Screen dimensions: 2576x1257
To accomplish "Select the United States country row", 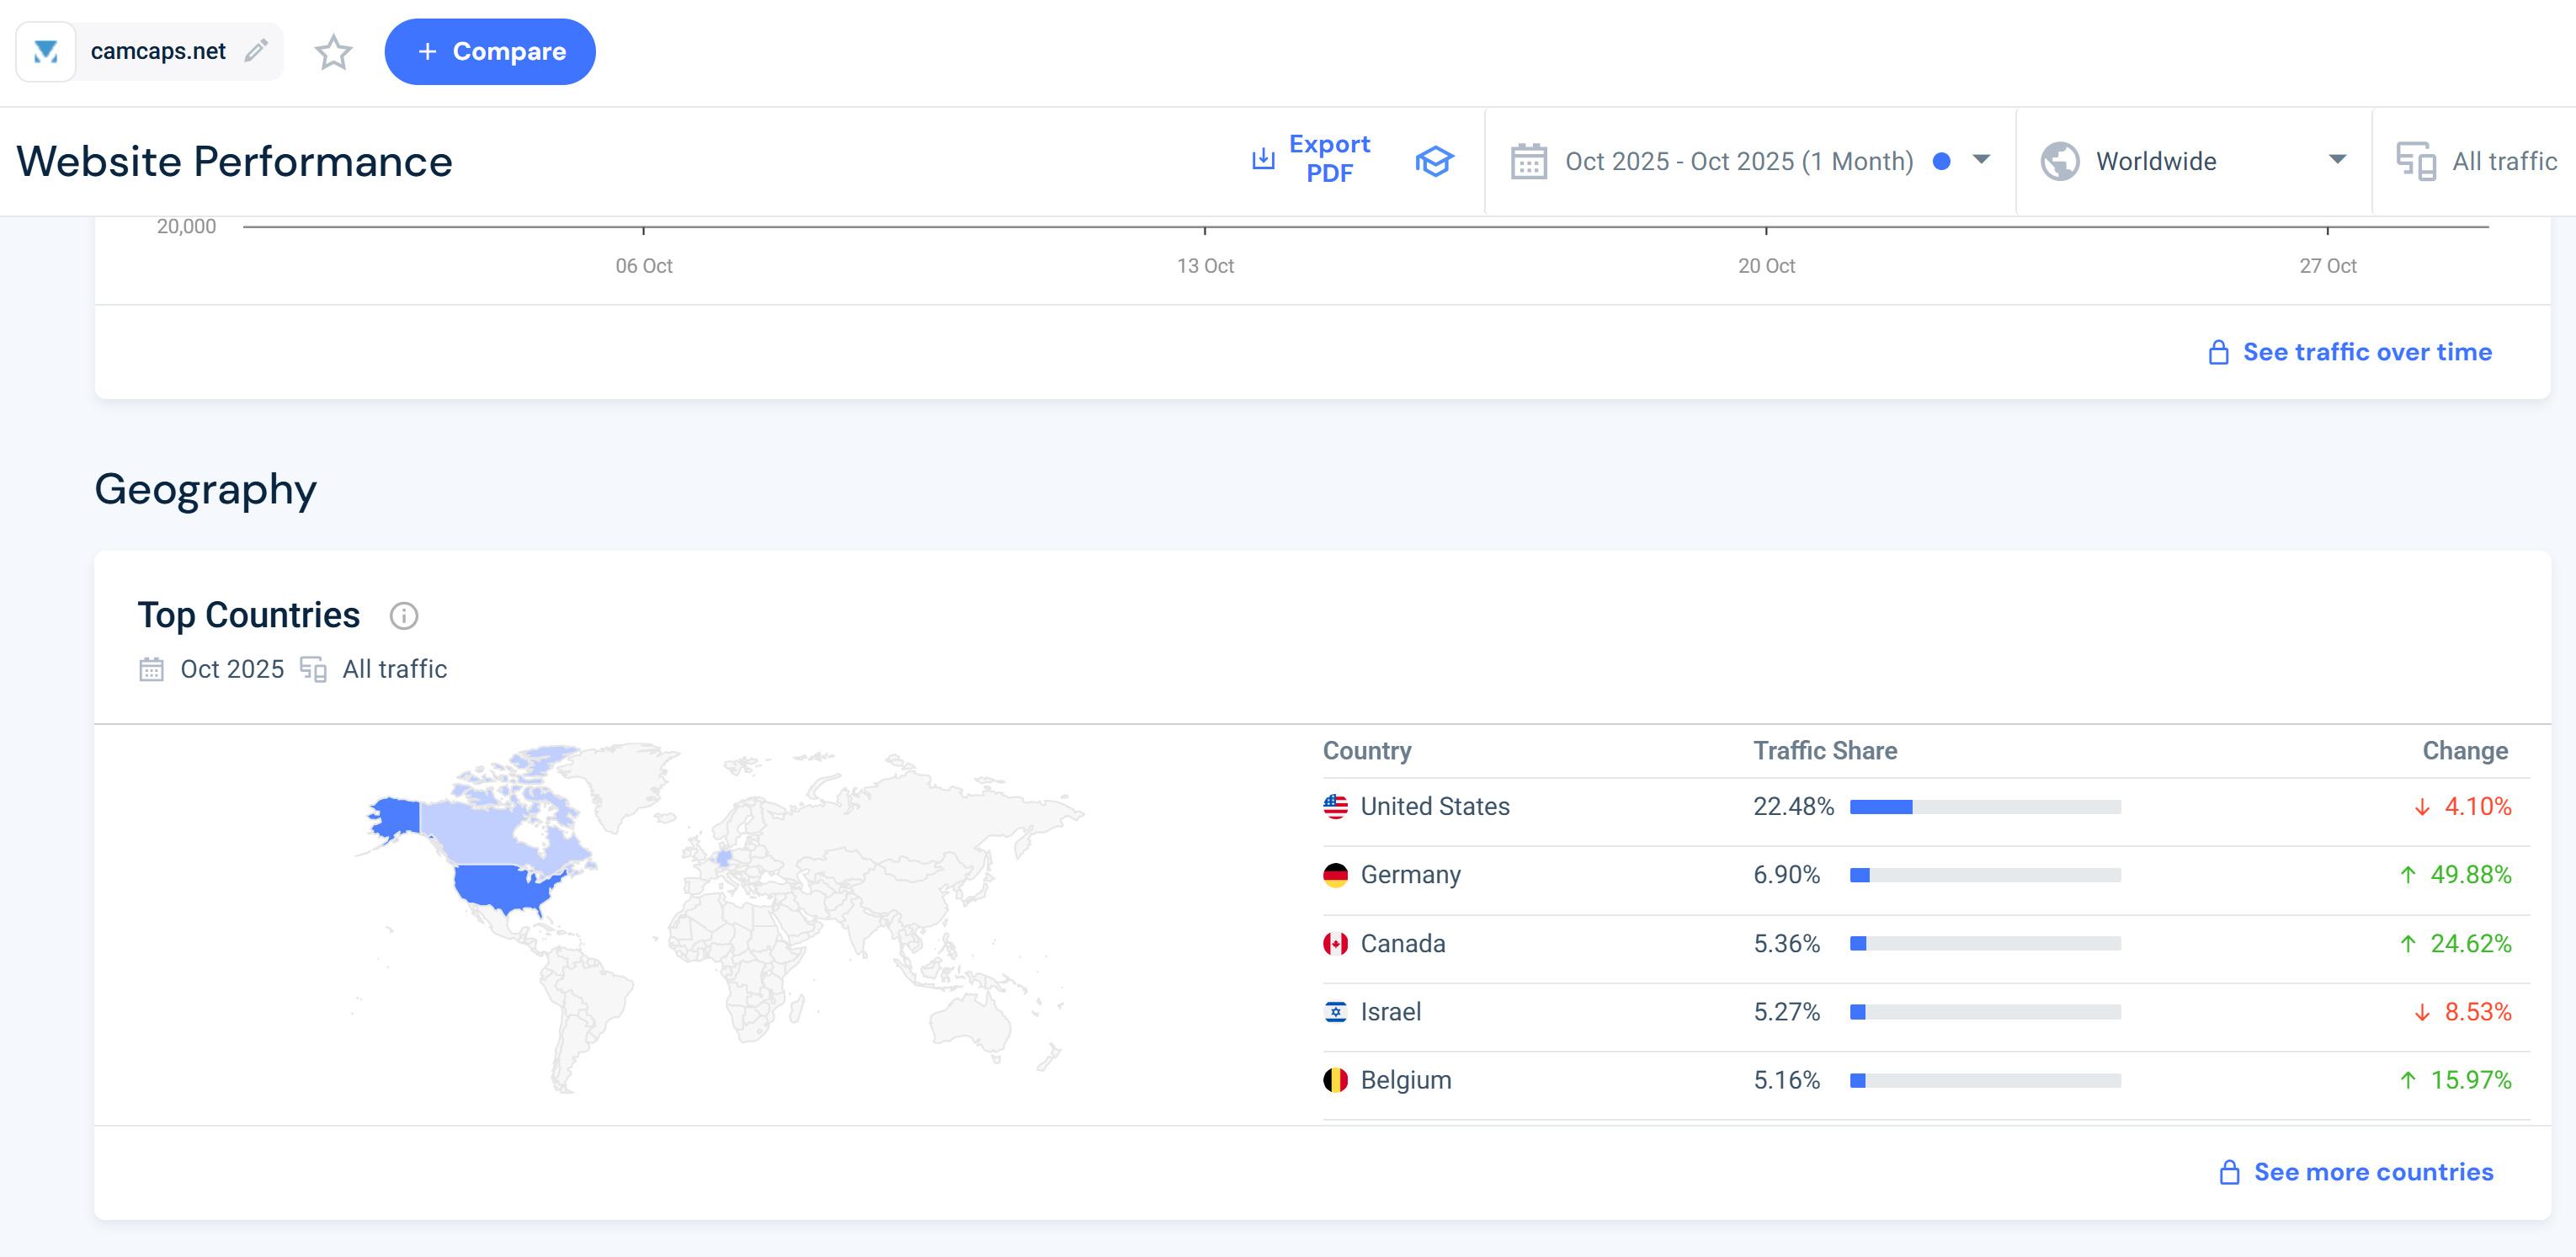I will click(1434, 806).
